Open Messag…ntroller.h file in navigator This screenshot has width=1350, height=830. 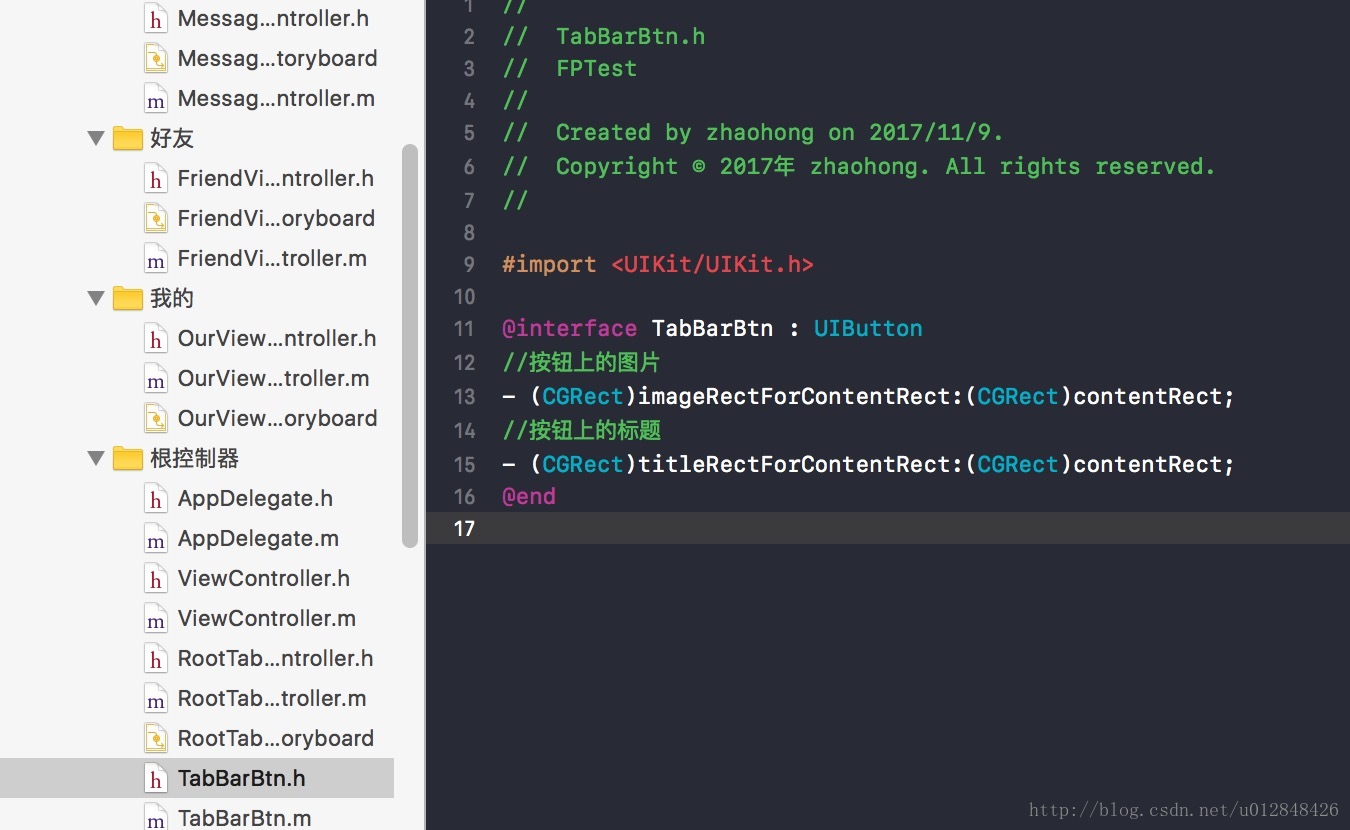coord(273,18)
